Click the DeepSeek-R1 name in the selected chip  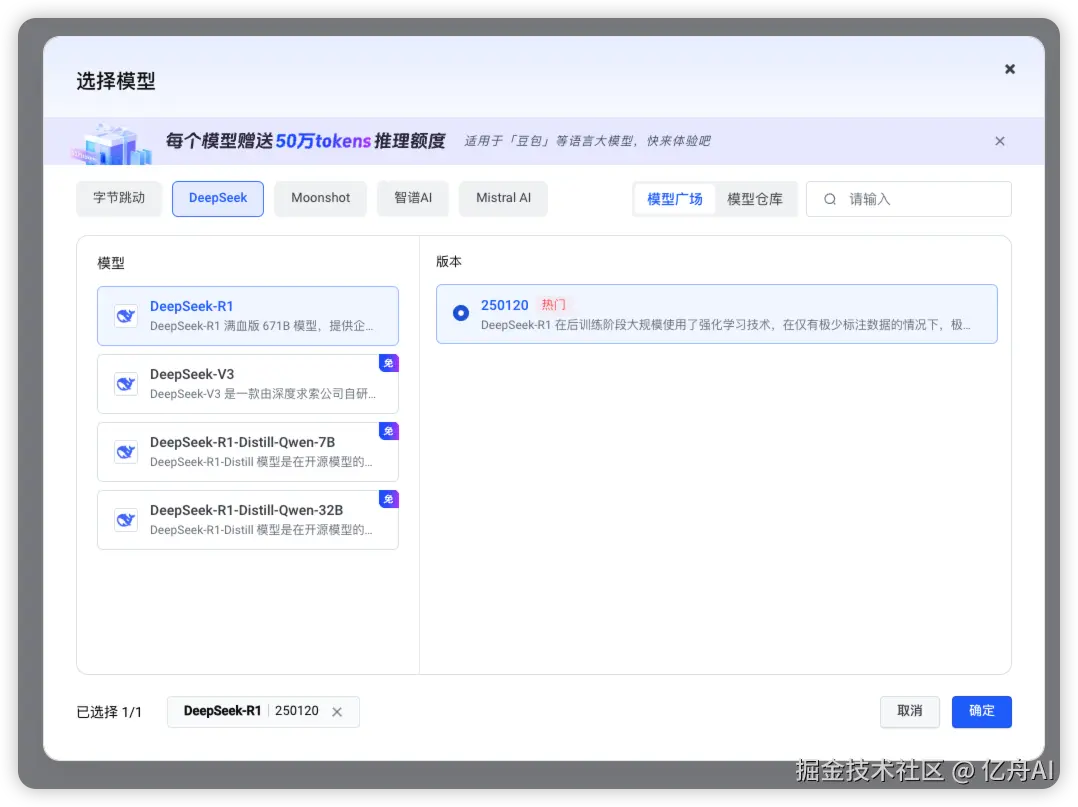(x=222, y=711)
